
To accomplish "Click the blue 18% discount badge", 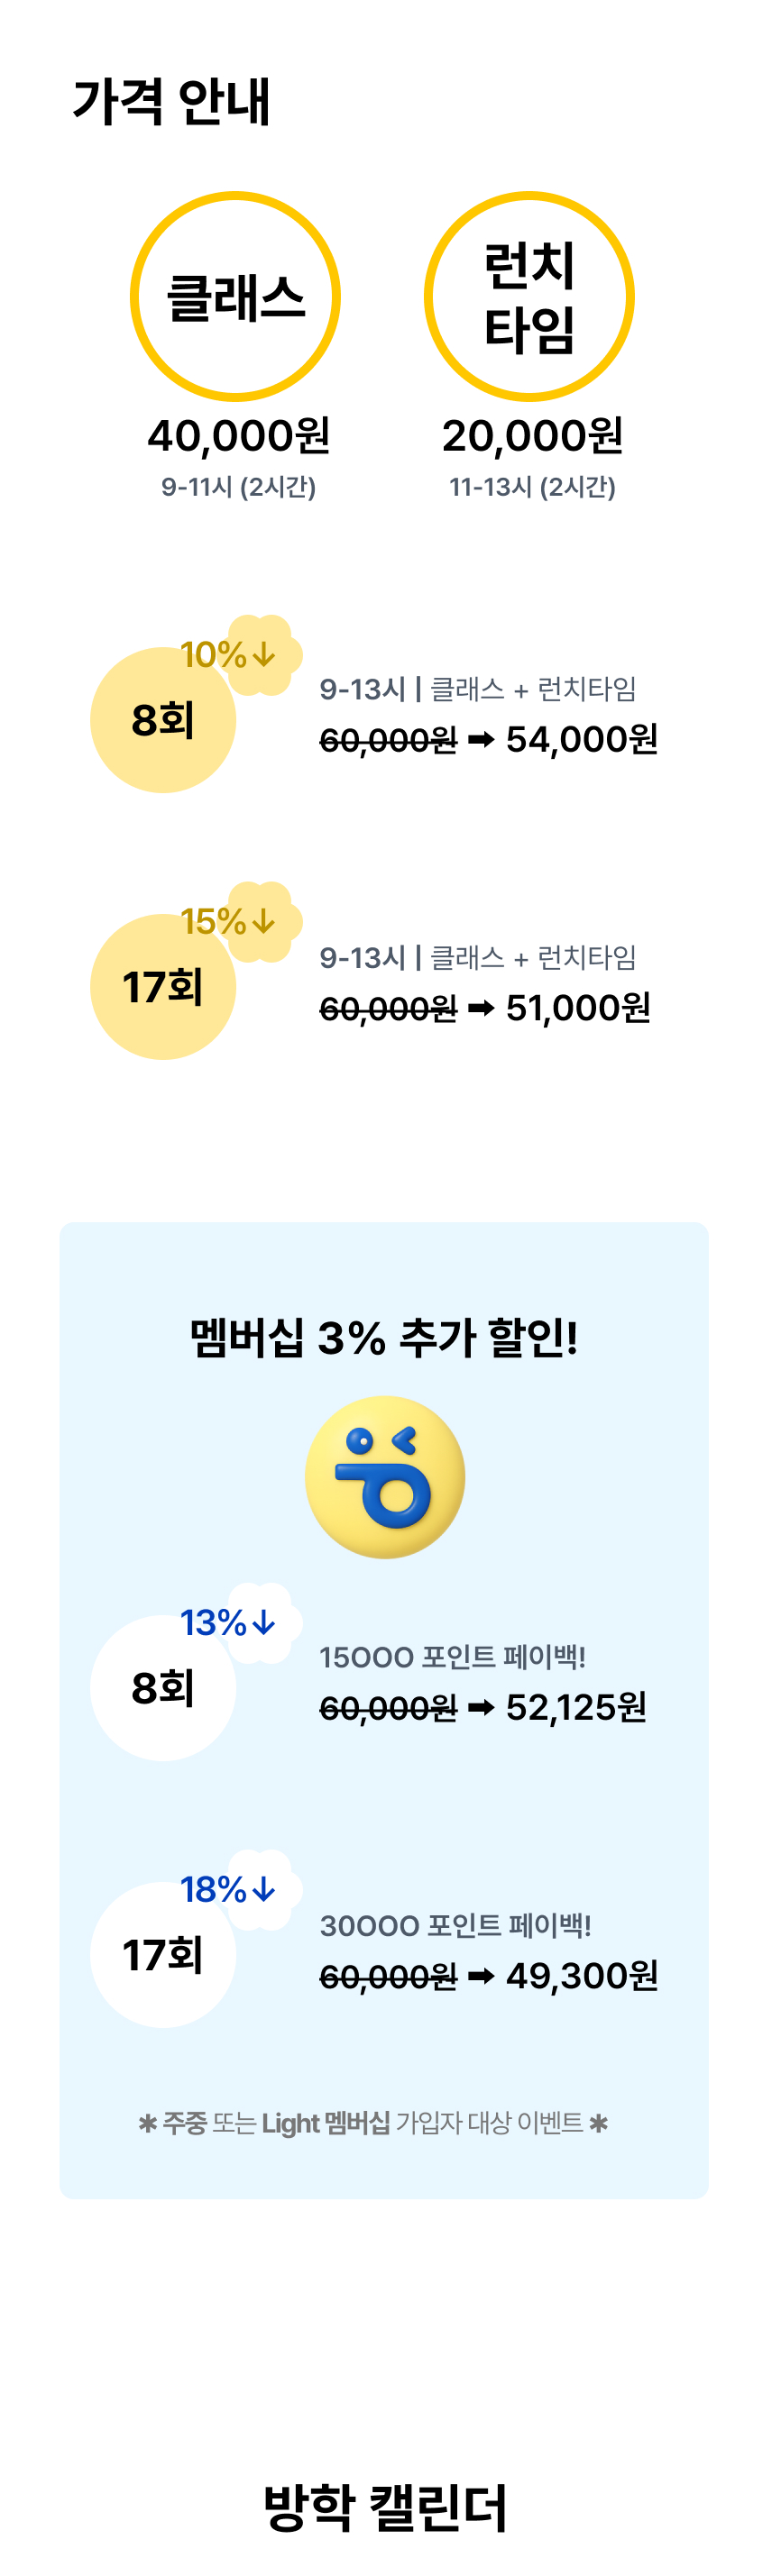I will click(240, 1890).
